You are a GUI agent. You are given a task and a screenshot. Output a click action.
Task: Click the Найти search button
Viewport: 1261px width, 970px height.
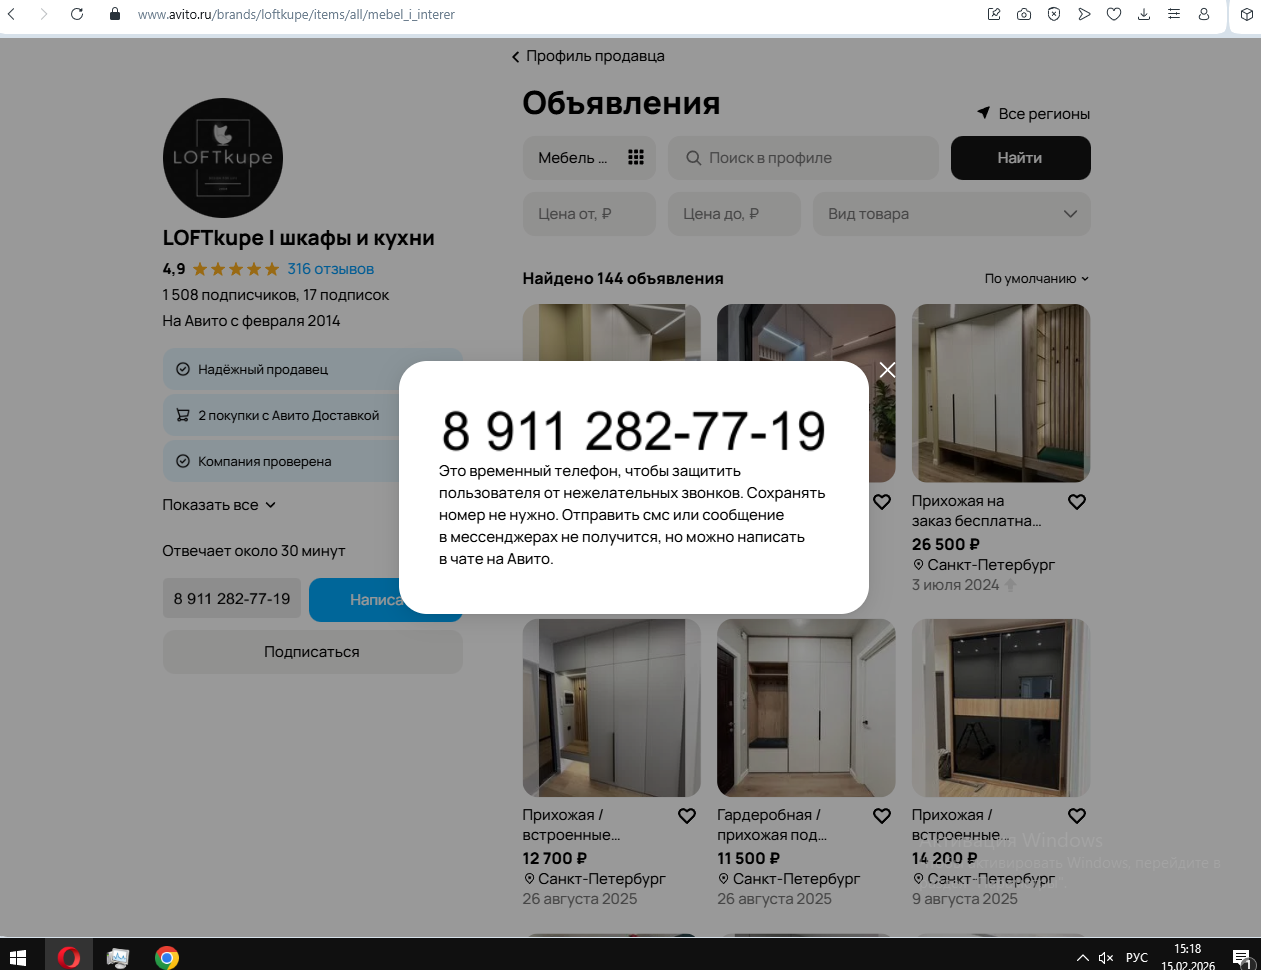pos(1020,158)
